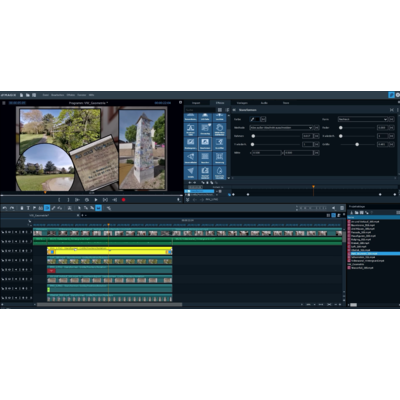This screenshot has width=400, height=400.
Task: Open the Methode dropdown
Action: tap(281, 128)
